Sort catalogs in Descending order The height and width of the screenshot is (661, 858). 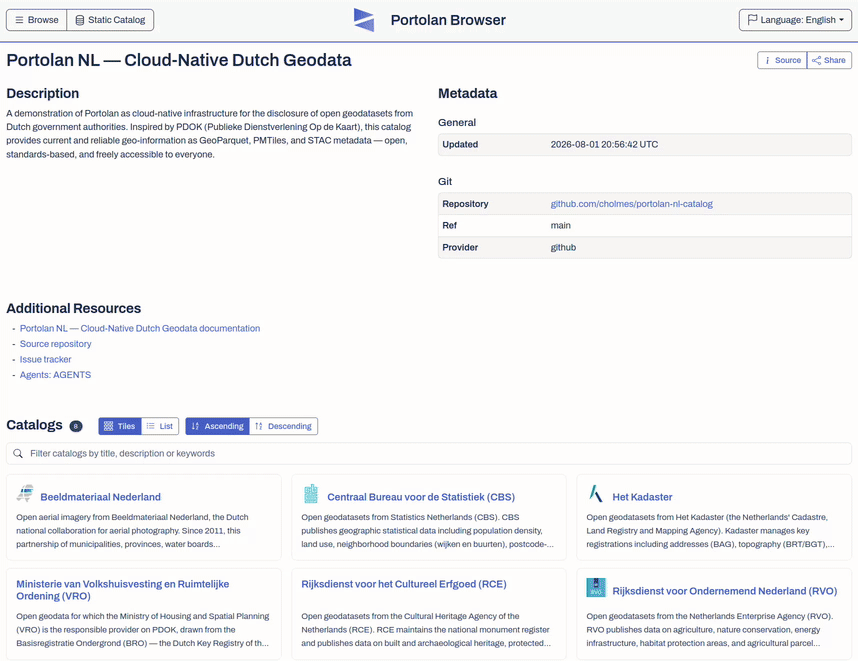(283, 426)
